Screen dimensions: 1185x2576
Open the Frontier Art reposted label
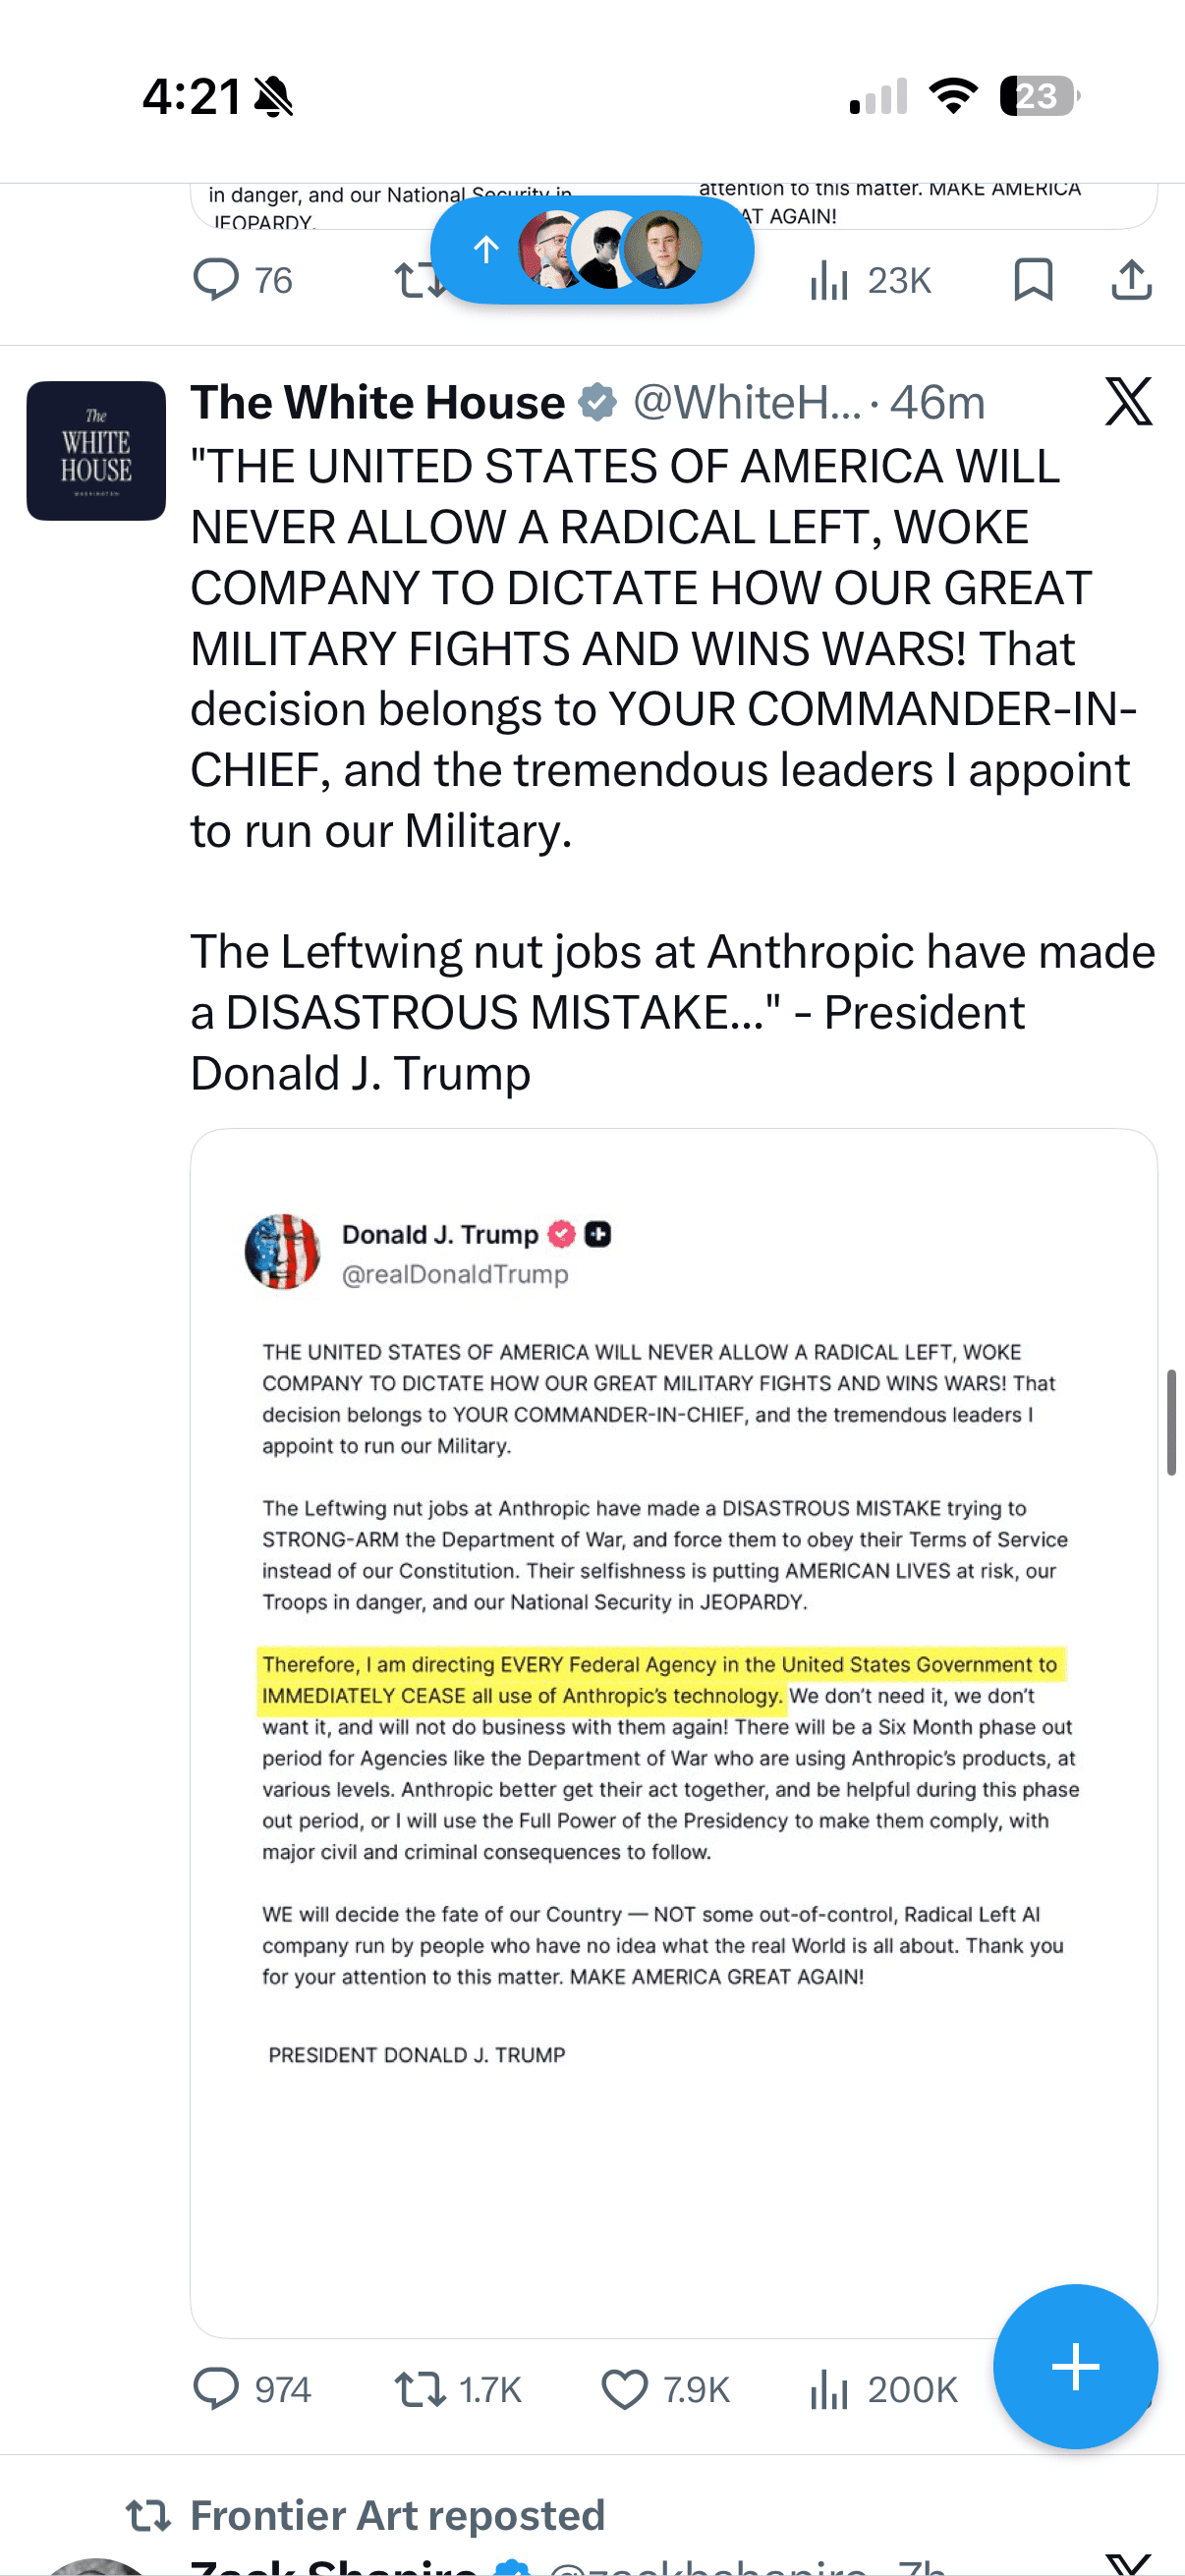(x=397, y=2514)
